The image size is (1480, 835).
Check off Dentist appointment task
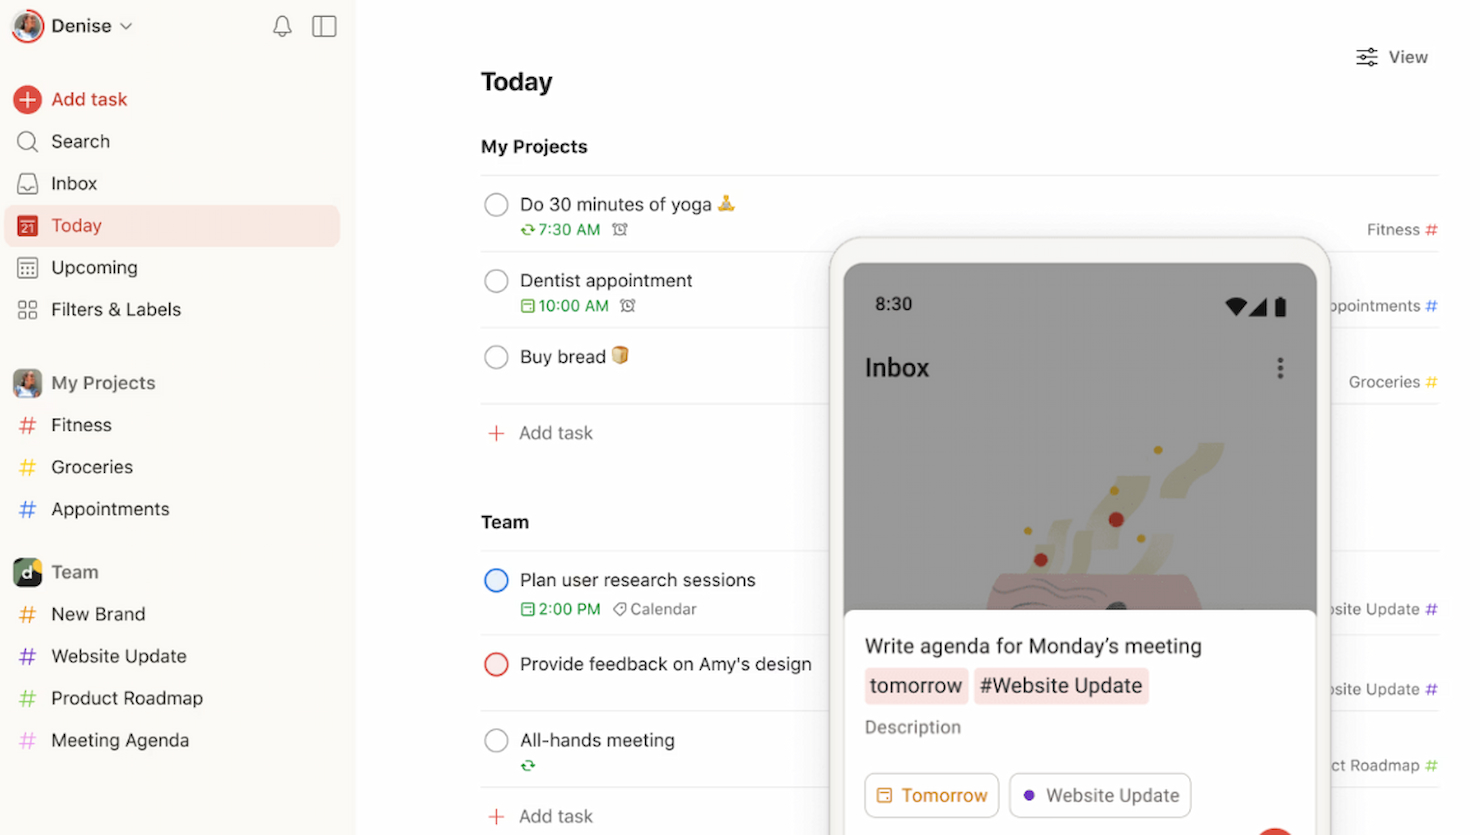pyautogui.click(x=496, y=281)
